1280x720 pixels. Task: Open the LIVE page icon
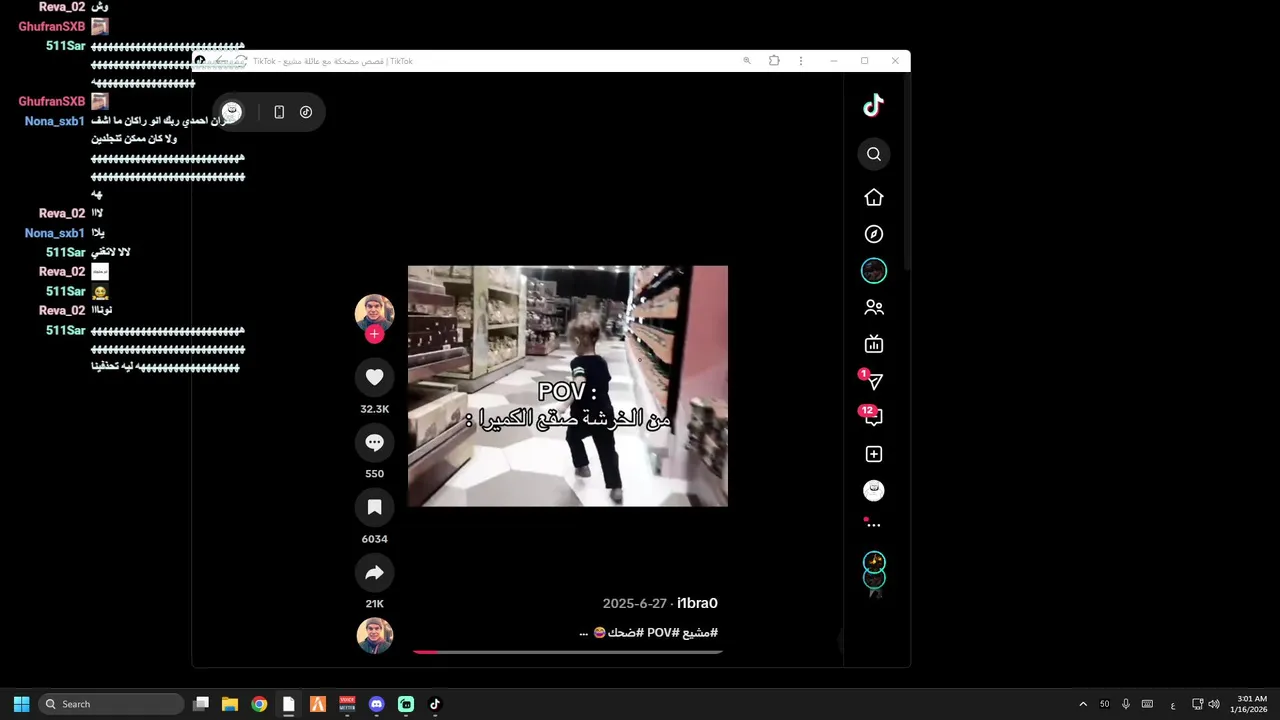click(x=874, y=344)
